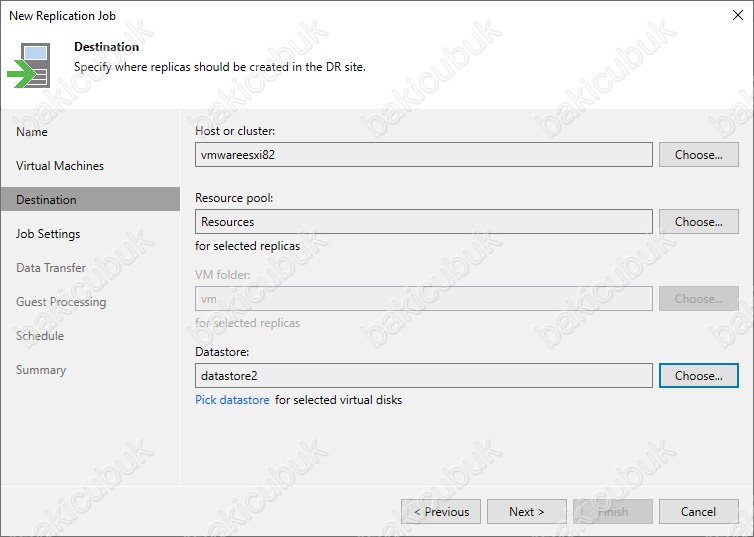754x537 pixels.
Task: Choose a datastore
Action: coord(698,375)
